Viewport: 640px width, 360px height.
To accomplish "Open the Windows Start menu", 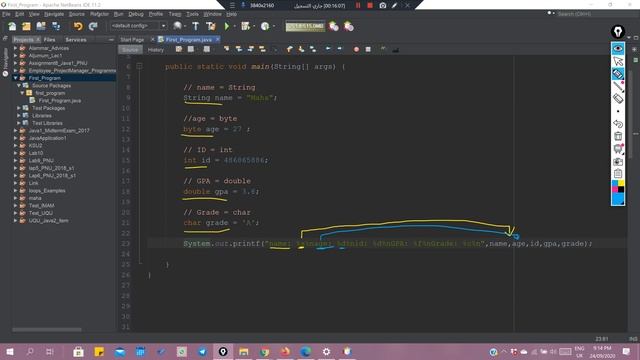I will click(10, 351).
